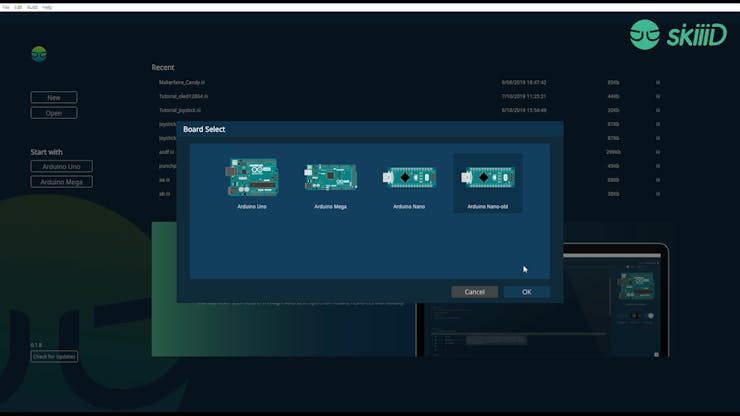This screenshot has height=416, width=740.
Task: Open the File menu
Action: pos(6,8)
